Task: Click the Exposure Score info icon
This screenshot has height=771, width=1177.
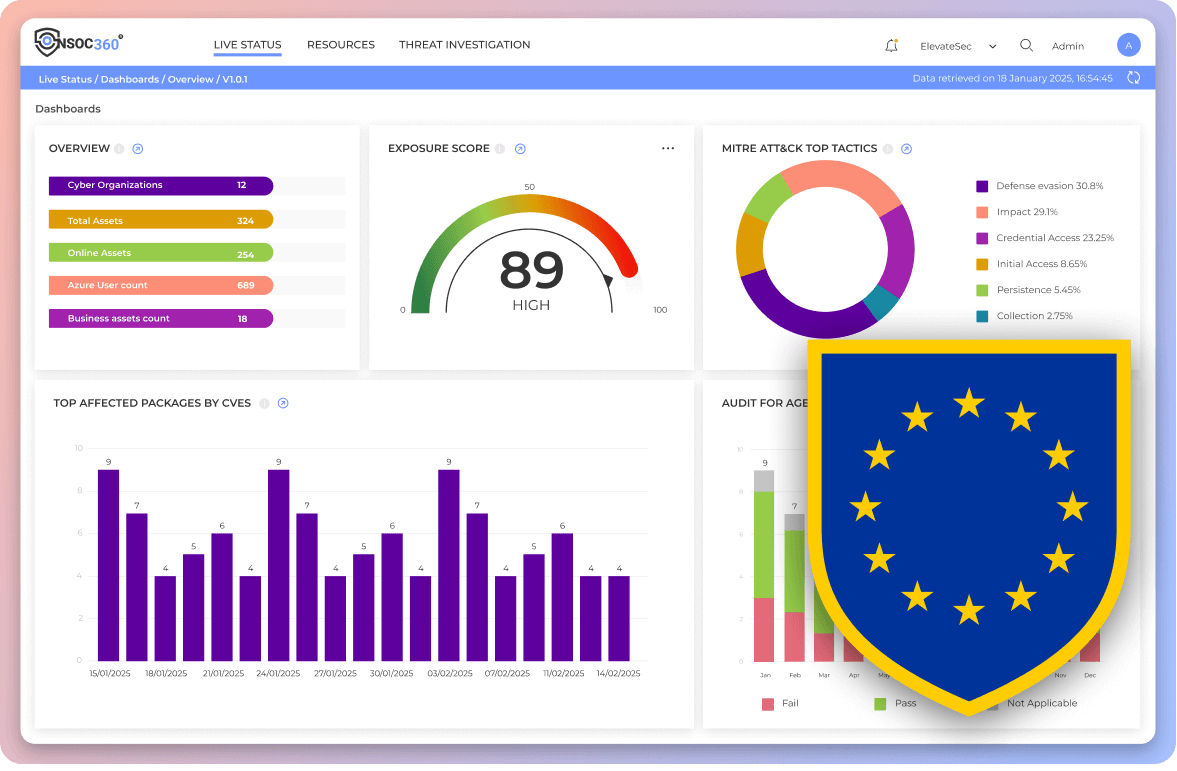Action: (499, 149)
